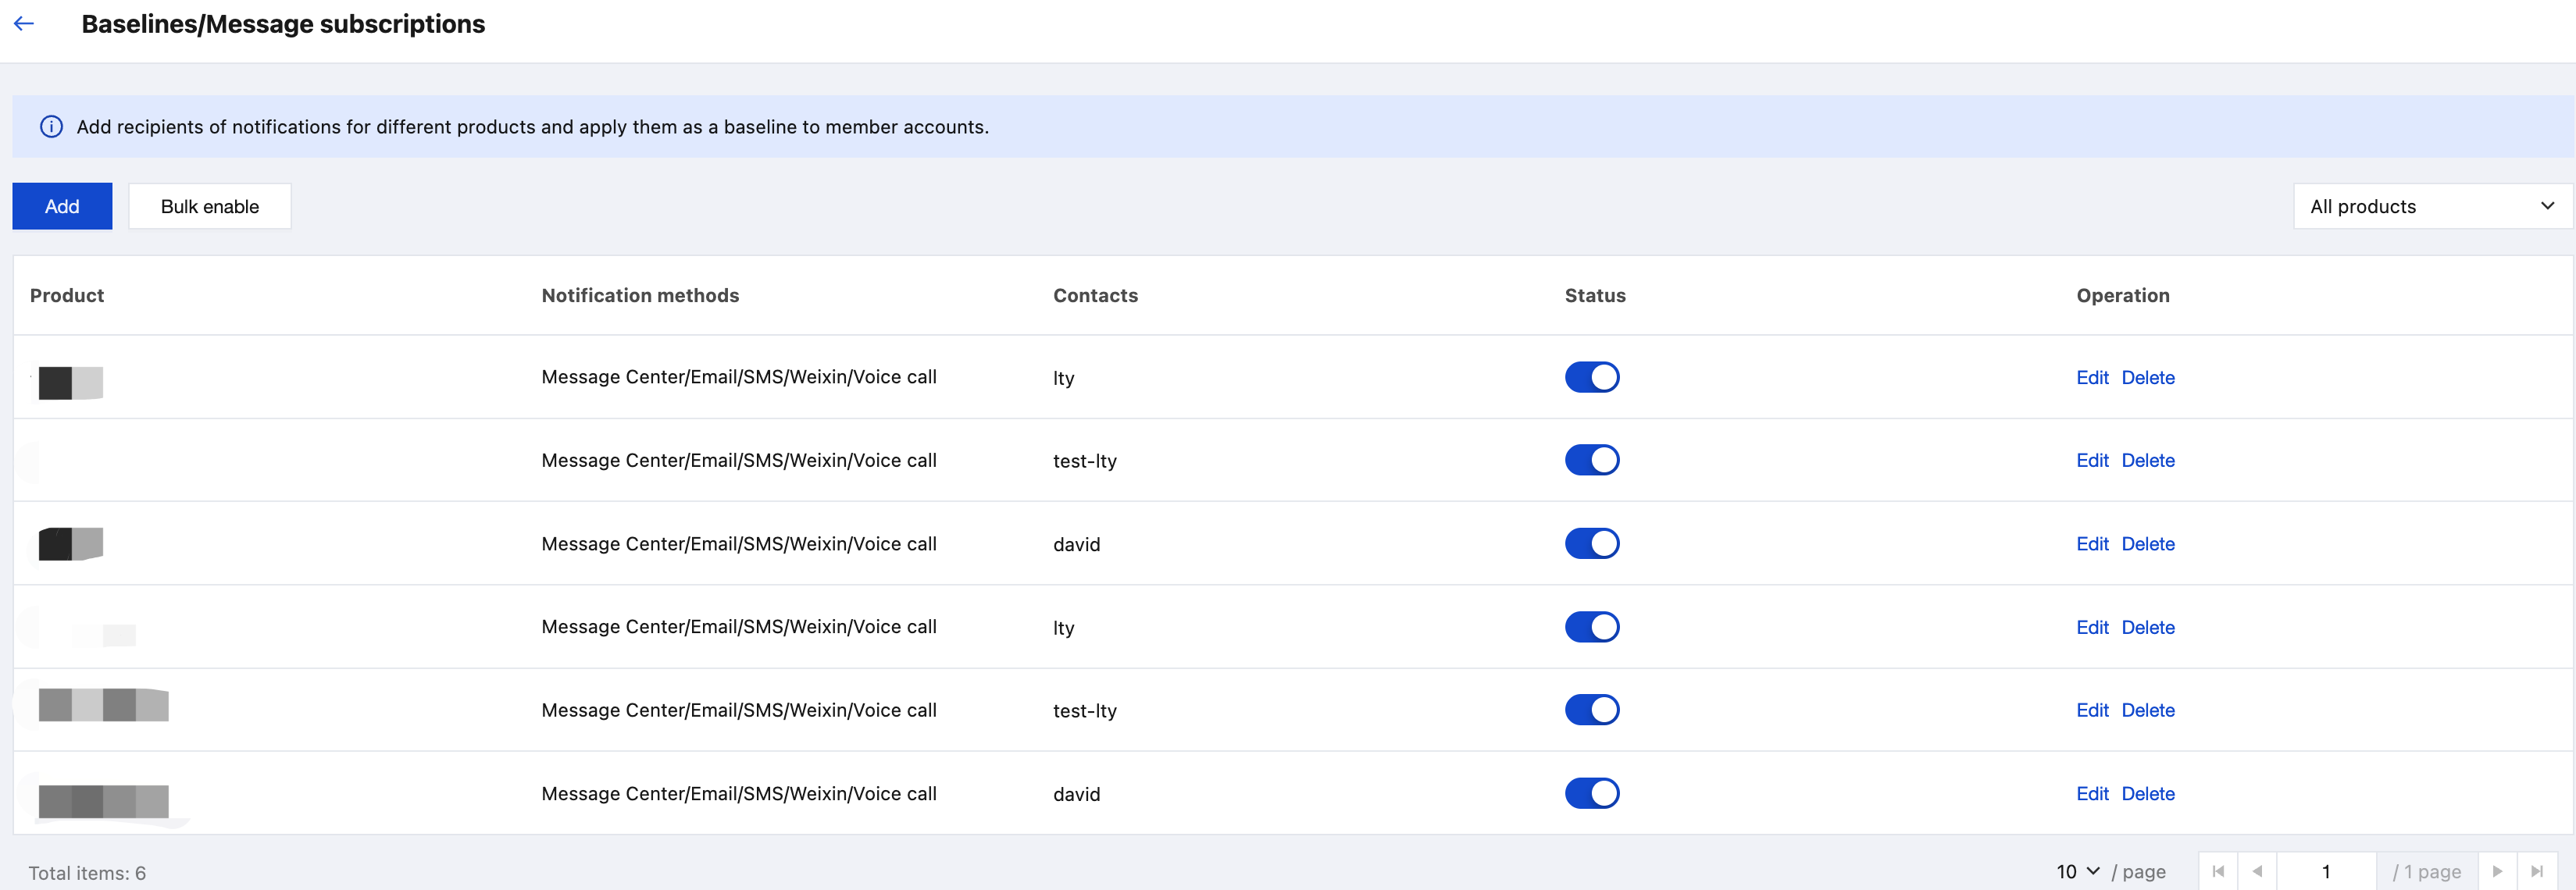Click the page number input field
The image size is (2576, 890).
point(2326,871)
